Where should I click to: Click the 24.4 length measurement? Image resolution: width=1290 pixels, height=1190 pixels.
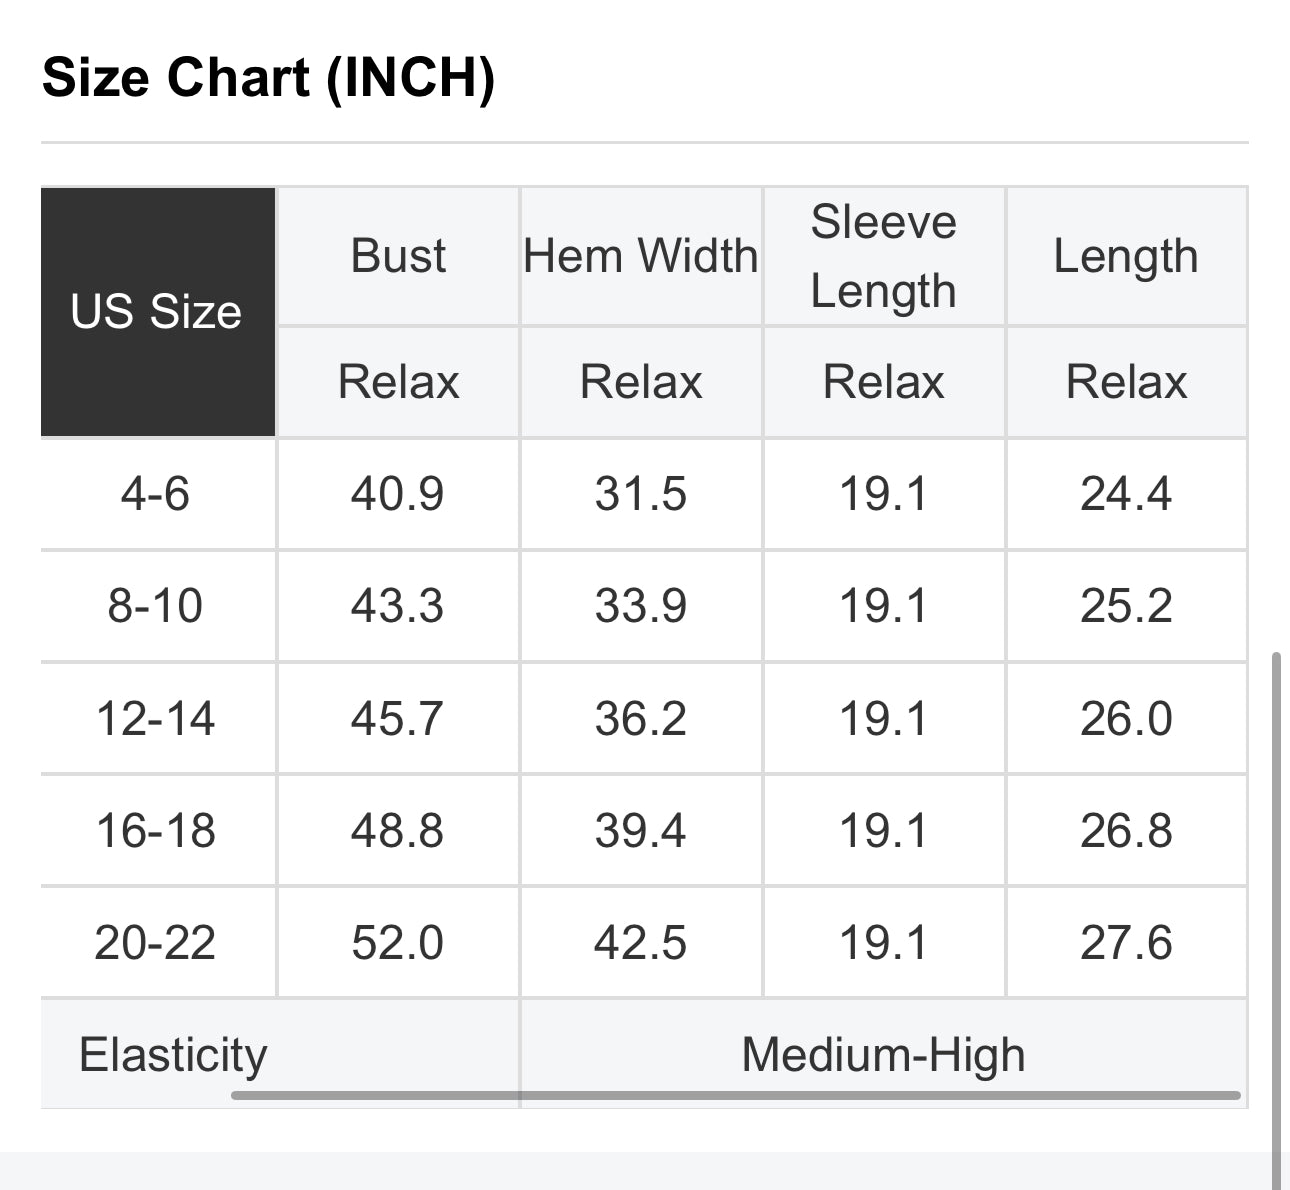point(1126,494)
